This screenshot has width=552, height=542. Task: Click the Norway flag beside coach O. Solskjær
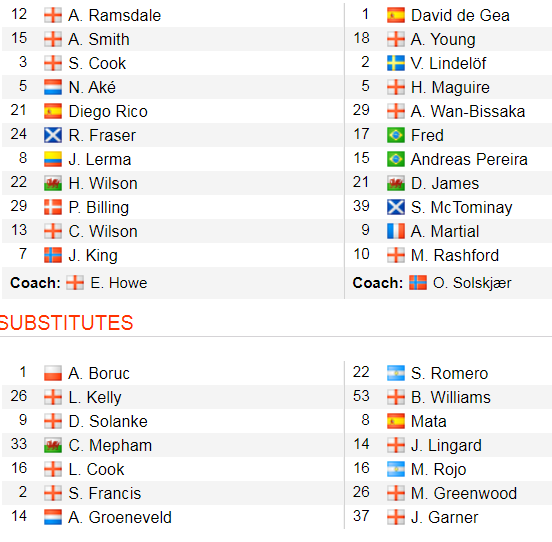(x=418, y=283)
